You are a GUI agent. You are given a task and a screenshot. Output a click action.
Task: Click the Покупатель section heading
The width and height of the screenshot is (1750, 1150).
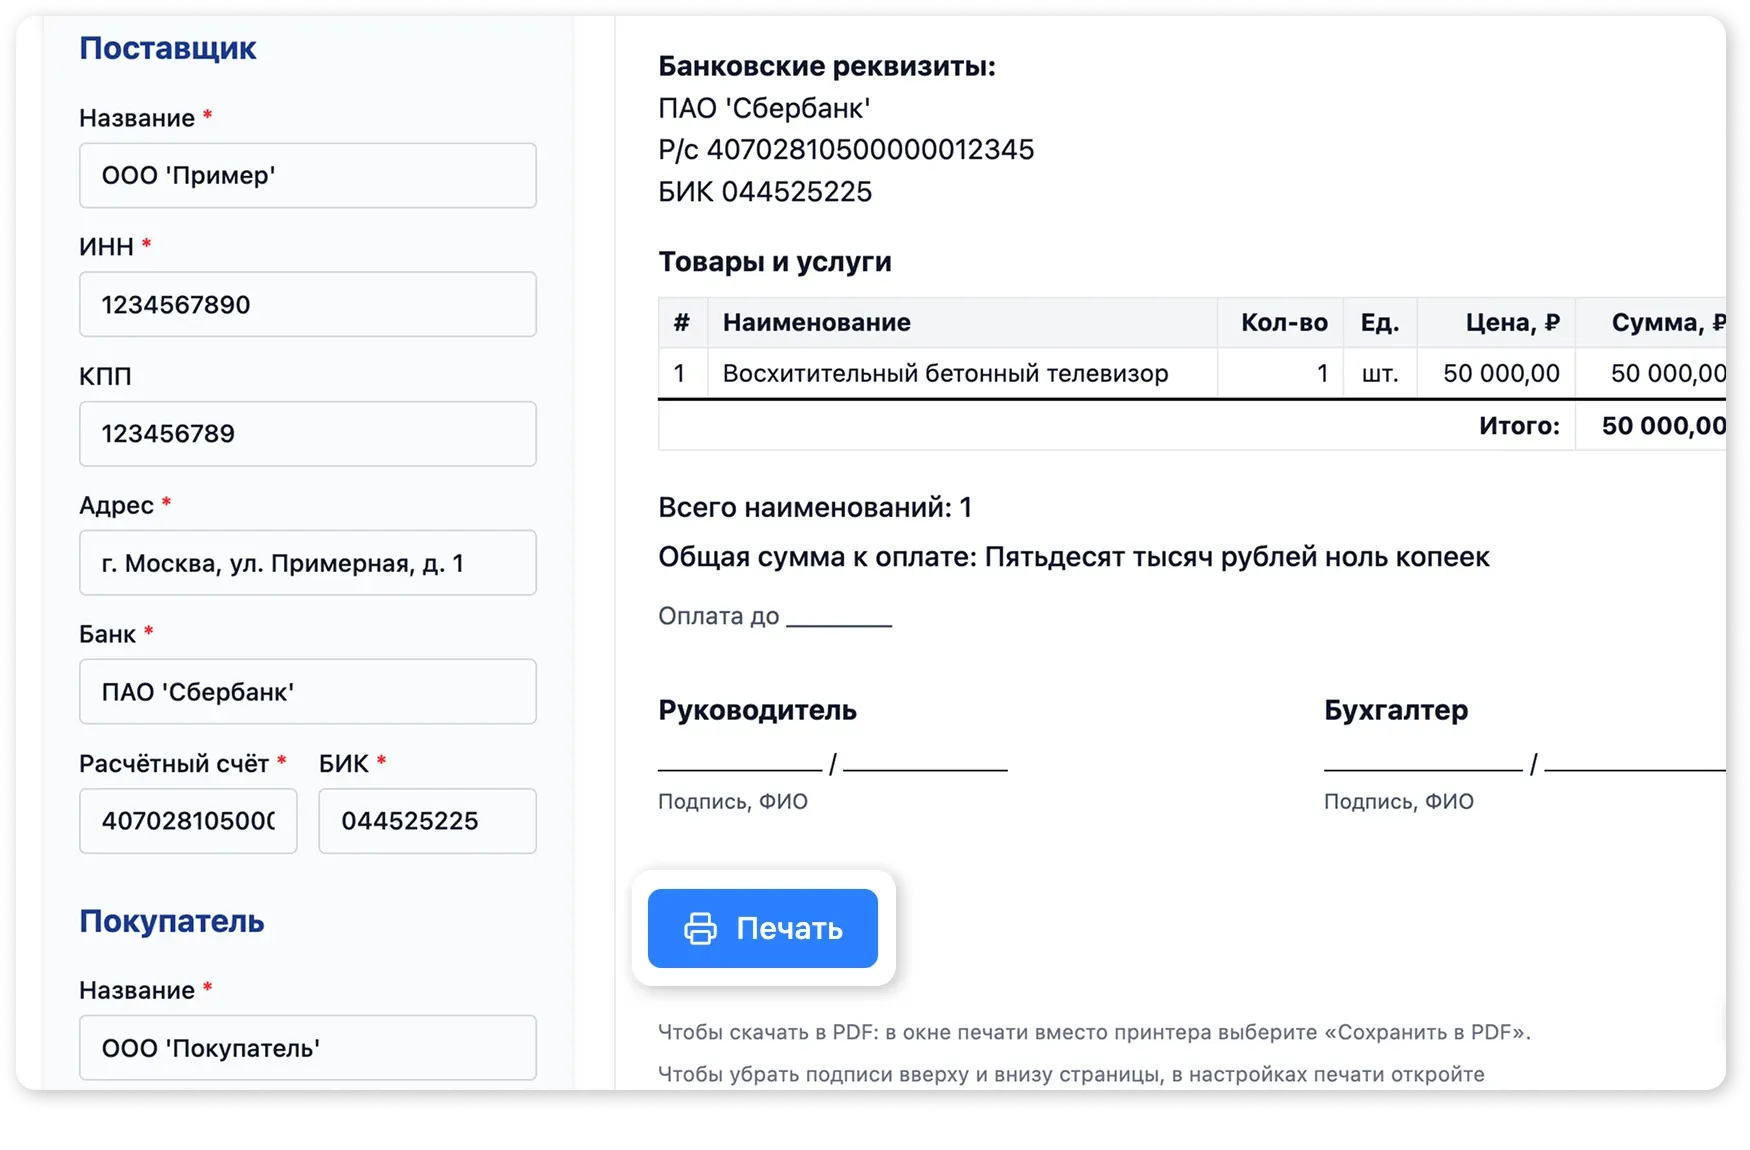tap(171, 922)
